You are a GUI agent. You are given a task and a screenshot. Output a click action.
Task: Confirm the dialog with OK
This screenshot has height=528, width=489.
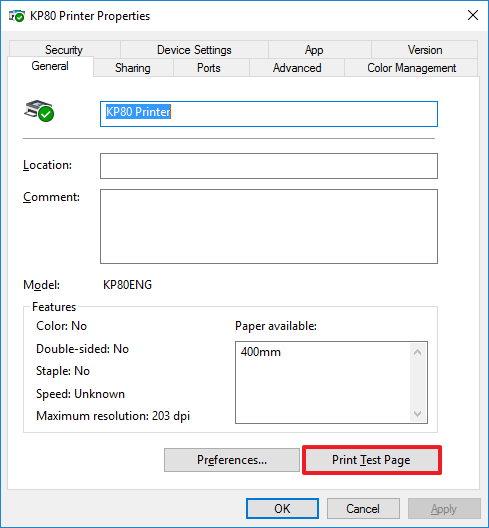click(282, 508)
